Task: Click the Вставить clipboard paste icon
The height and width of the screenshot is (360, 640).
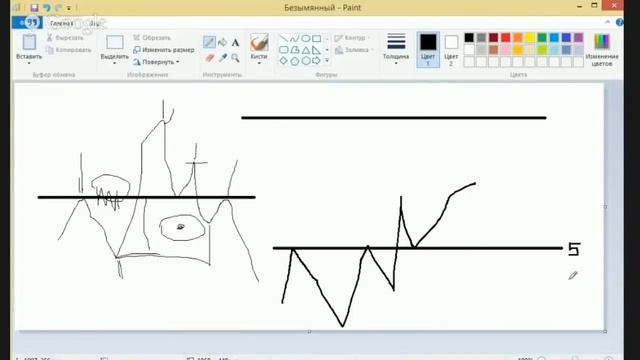Action: point(29,42)
